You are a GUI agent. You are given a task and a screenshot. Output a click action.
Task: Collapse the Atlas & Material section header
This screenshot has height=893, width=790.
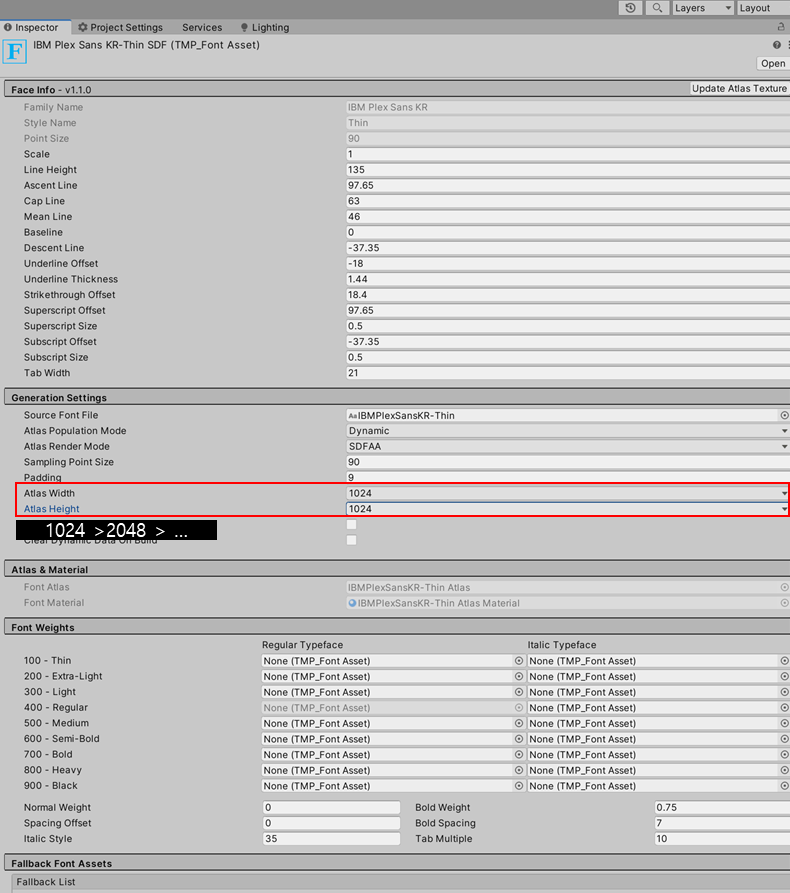pyautogui.click(x=396, y=570)
